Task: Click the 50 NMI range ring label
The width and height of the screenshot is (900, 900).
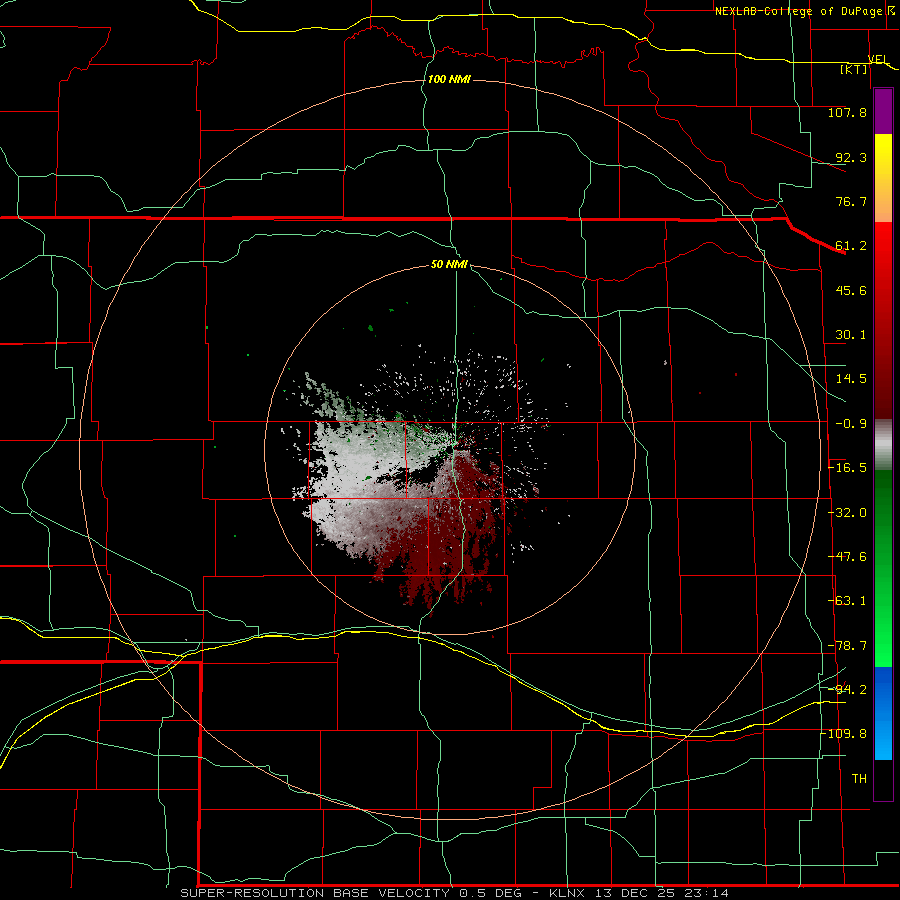Action: coord(449,265)
